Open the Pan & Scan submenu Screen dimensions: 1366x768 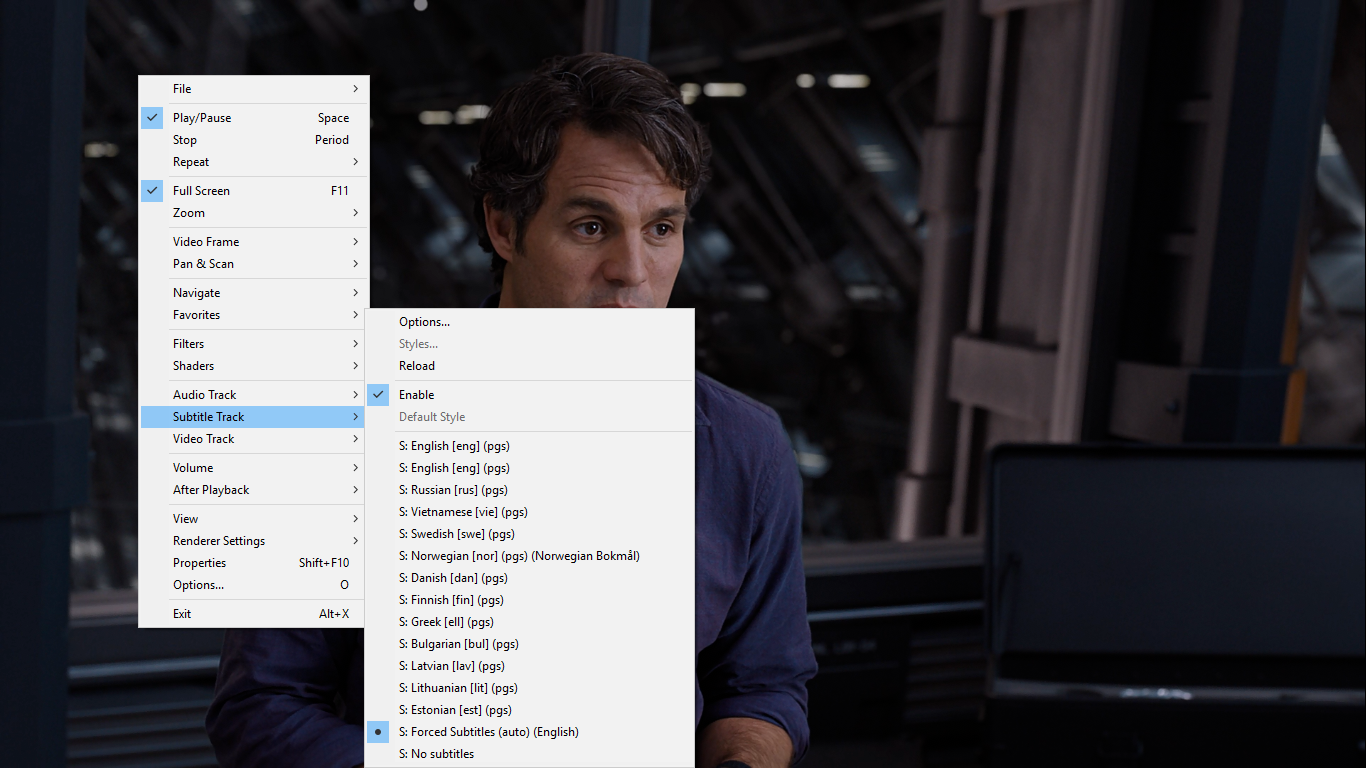pos(253,264)
